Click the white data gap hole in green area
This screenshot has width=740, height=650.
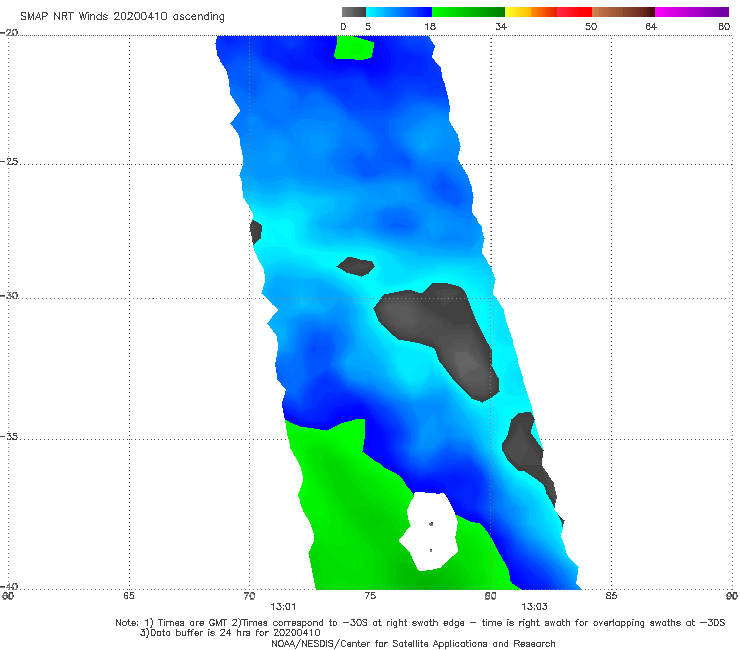point(429,531)
